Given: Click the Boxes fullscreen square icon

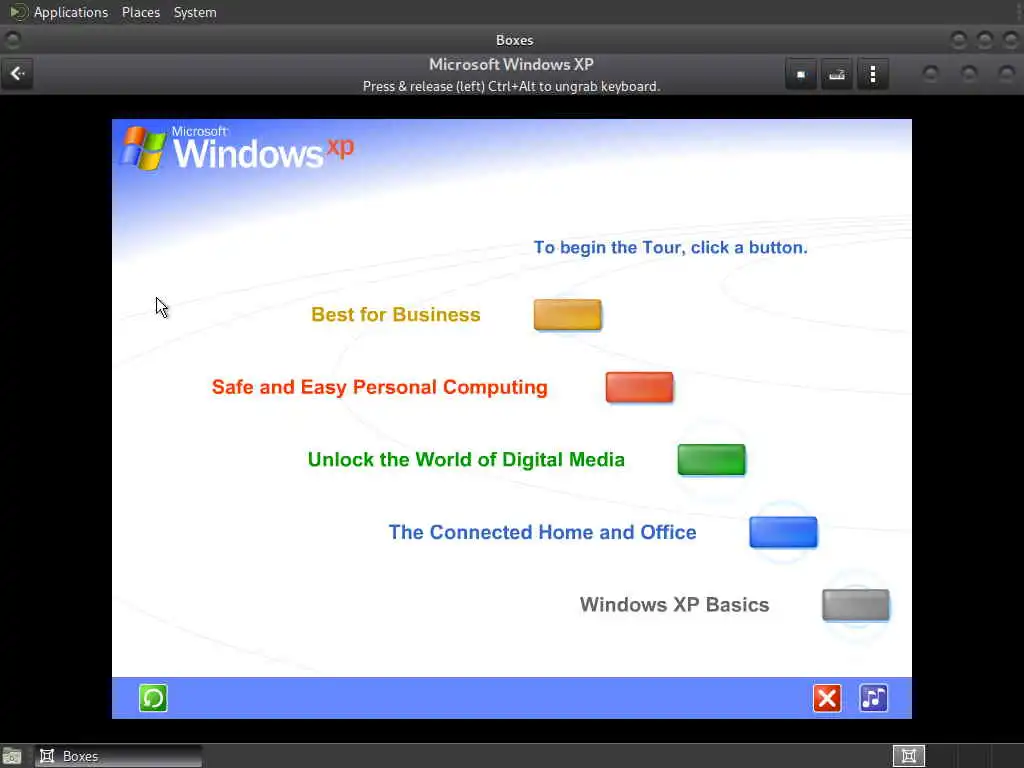Looking at the screenshot, I should click(x=801, y=74).
